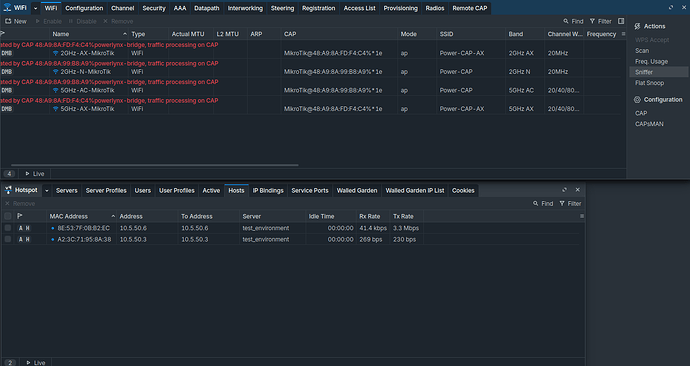
Task: Switch to the Provisioning tab
Action: (x=400, y=8)
